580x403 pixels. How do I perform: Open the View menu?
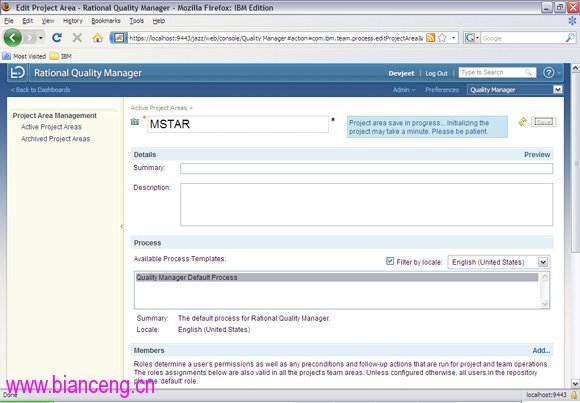click(48, 21)
